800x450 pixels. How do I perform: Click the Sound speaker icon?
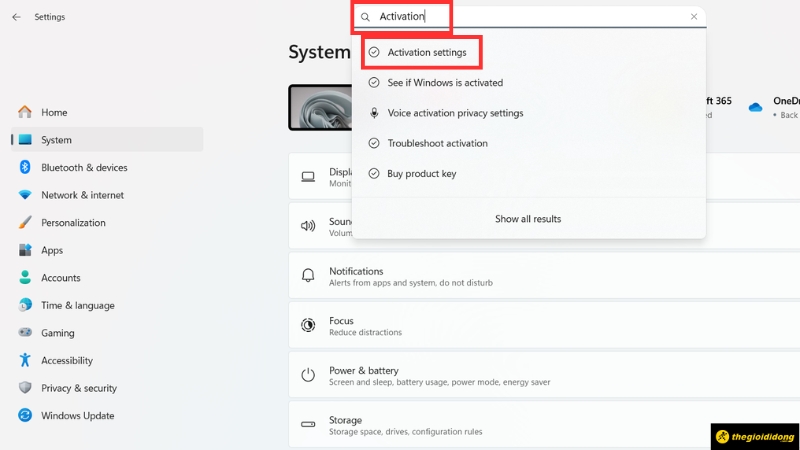coord(308,226)
